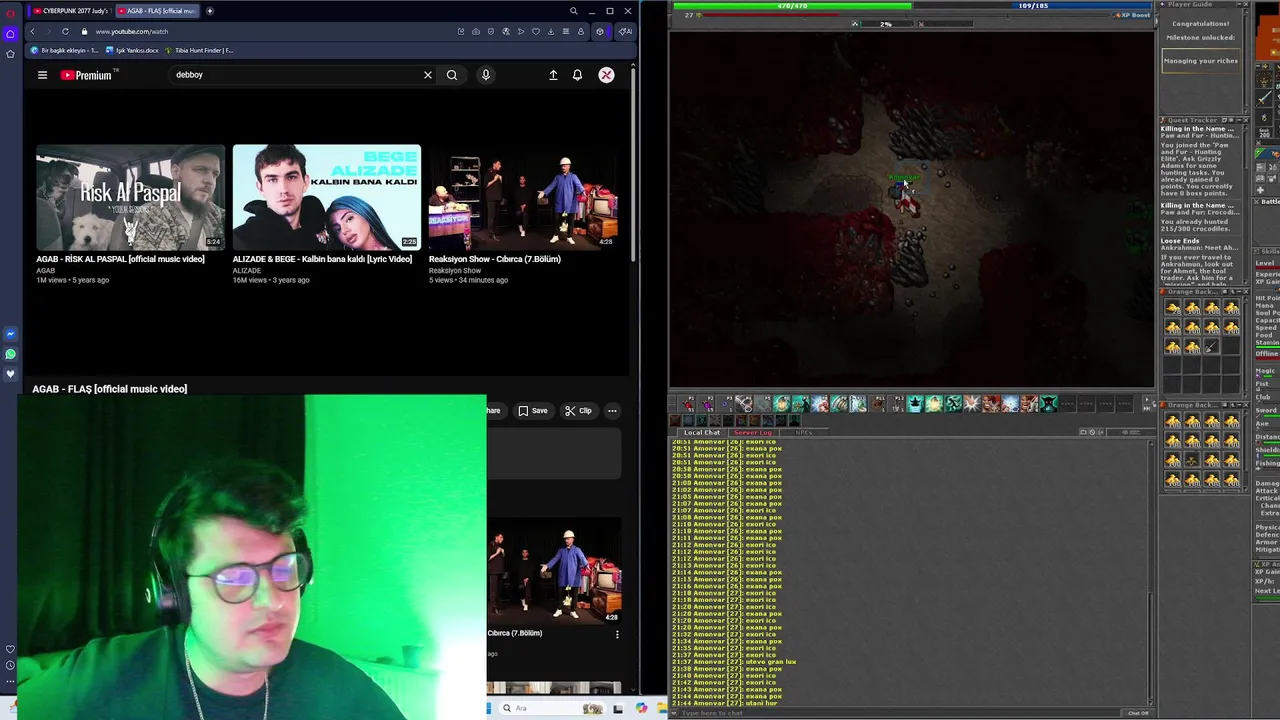The image size is (1280, 720).
Task: Open AGAB channel name under first video
Action: coord(46,270)
